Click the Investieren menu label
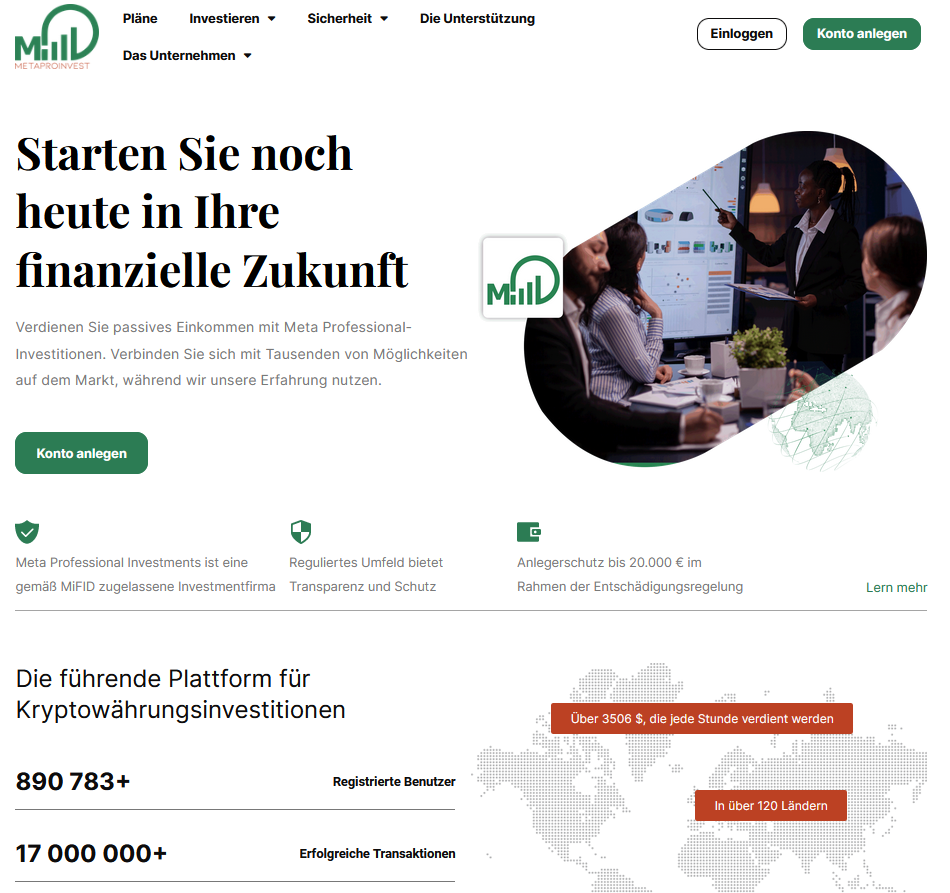Image resolution: width=950 pixels, height=893 pixels. pyautogui.click(x=224, y=19)
